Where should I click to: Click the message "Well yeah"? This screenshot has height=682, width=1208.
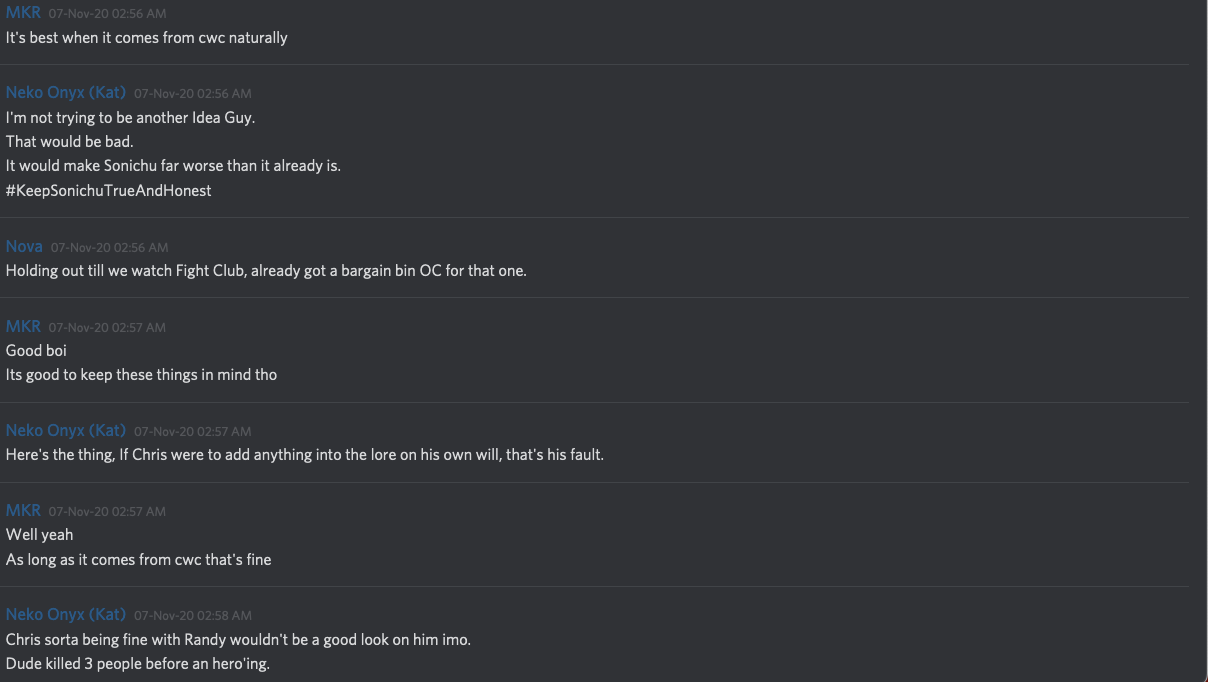(x=39, y=534)
